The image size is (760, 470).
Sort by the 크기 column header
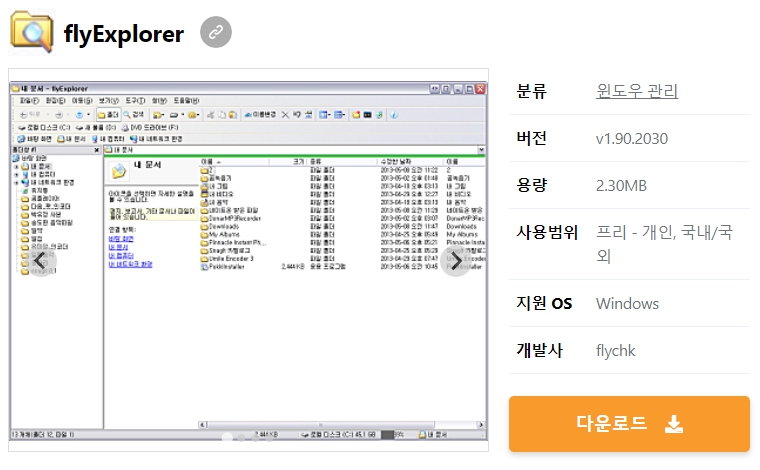click(299, 161)
